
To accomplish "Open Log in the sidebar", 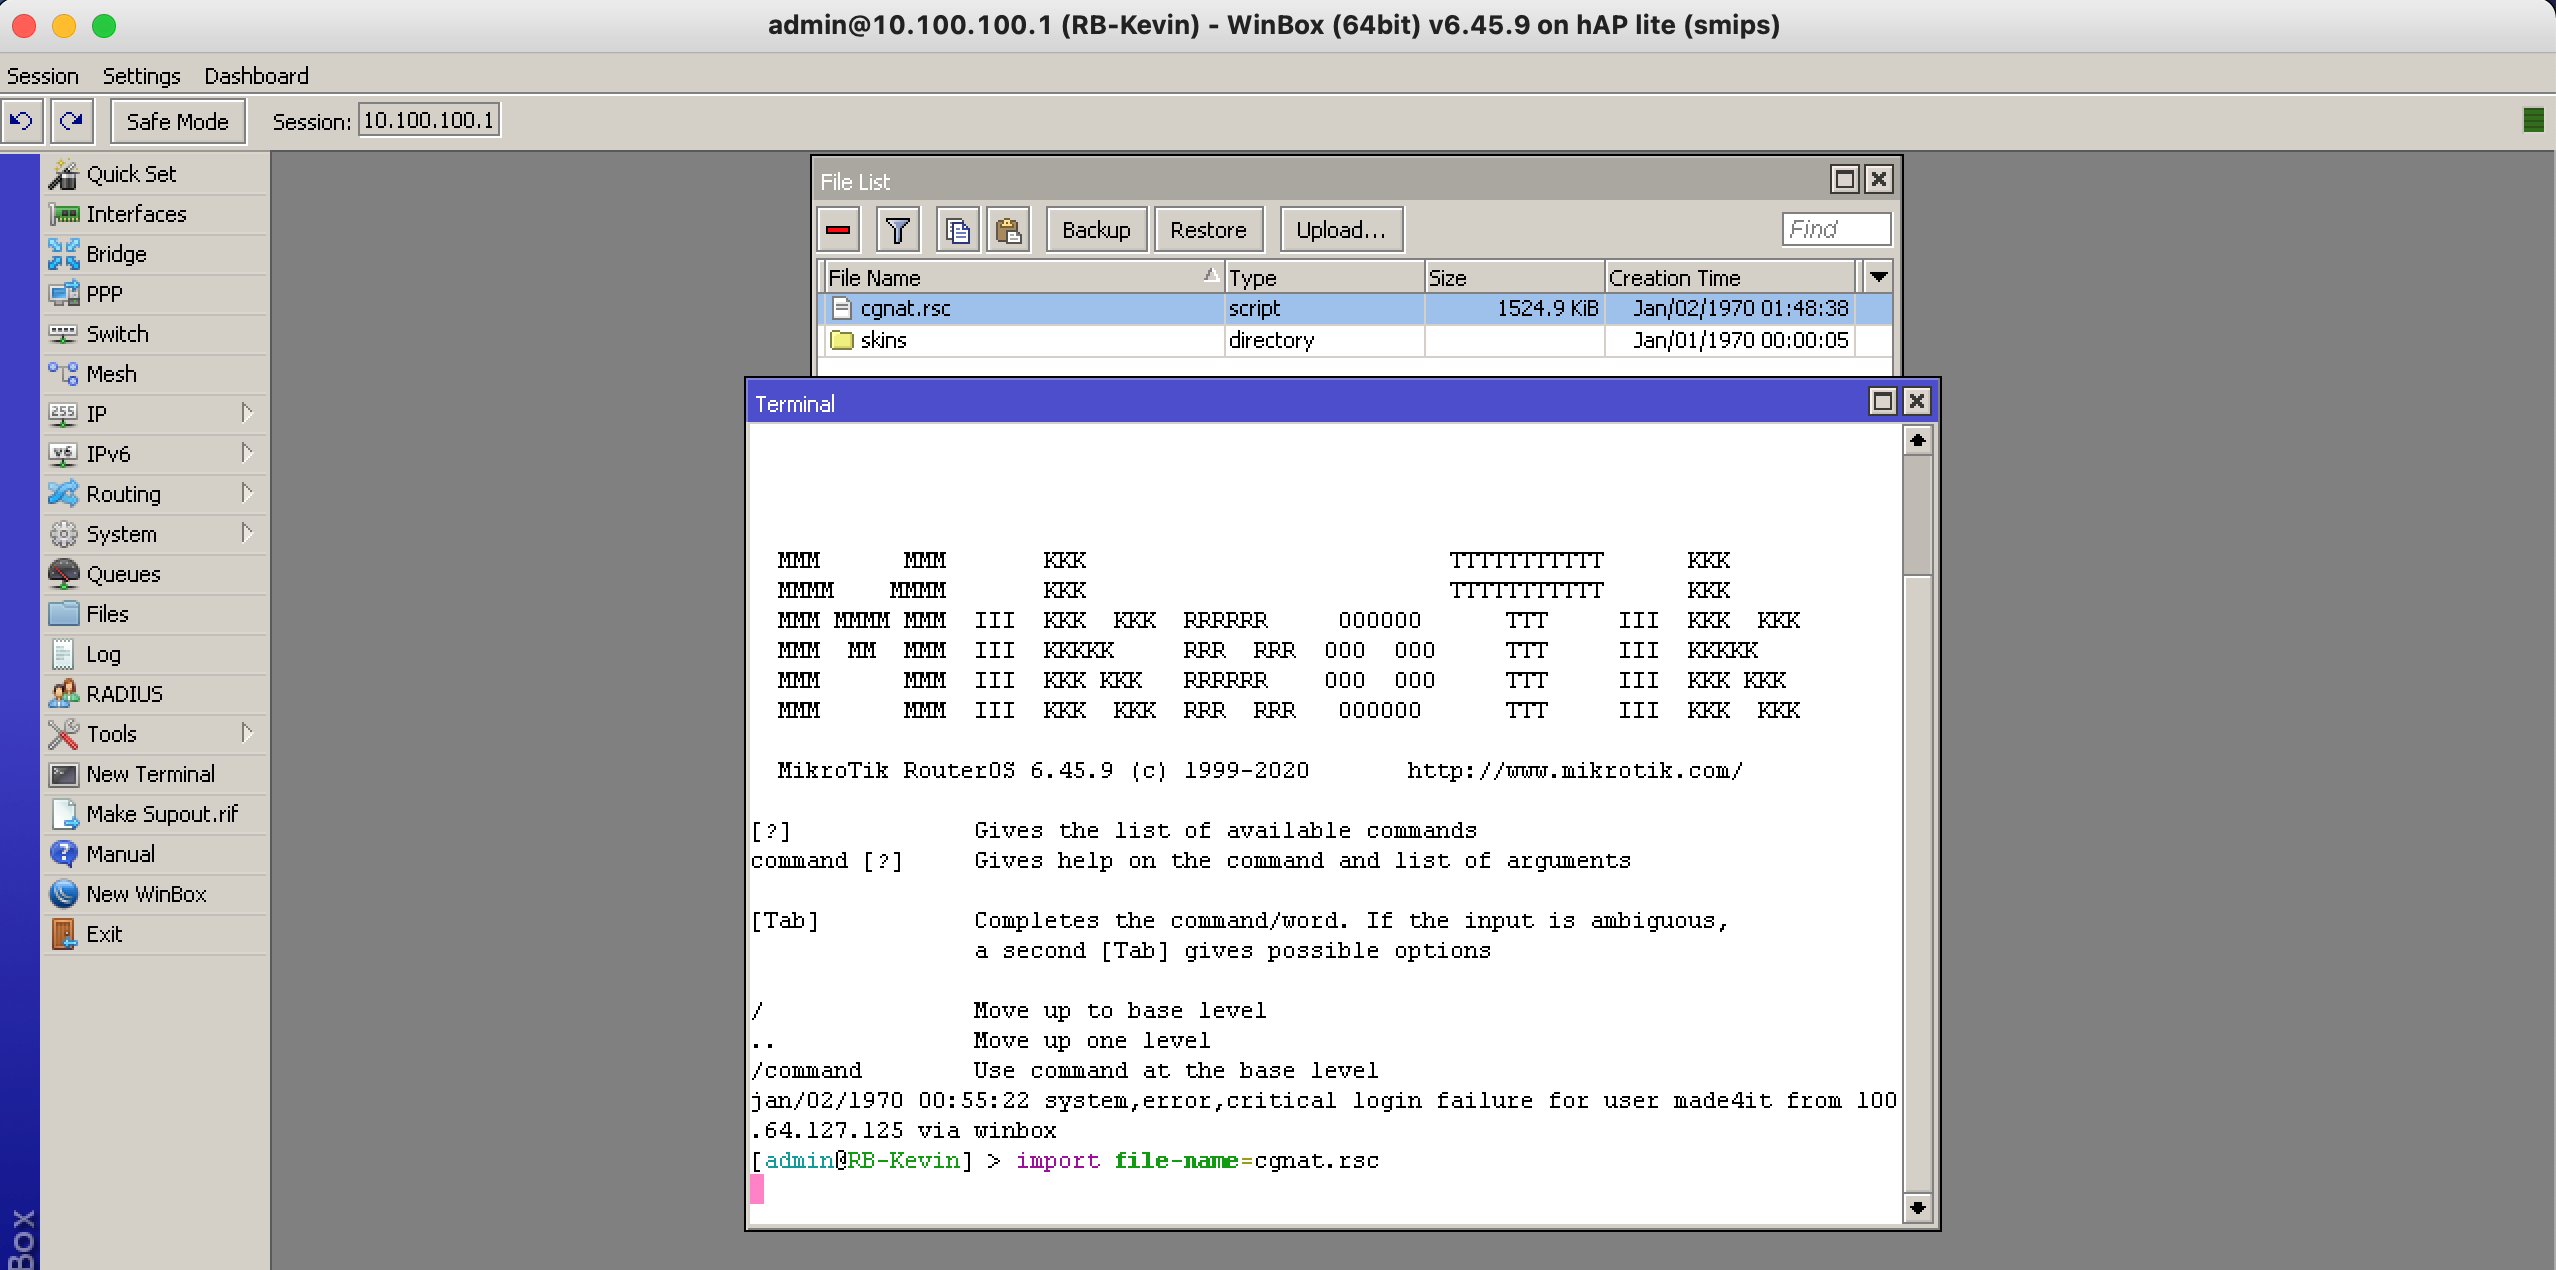I will (x=155, y=654).
